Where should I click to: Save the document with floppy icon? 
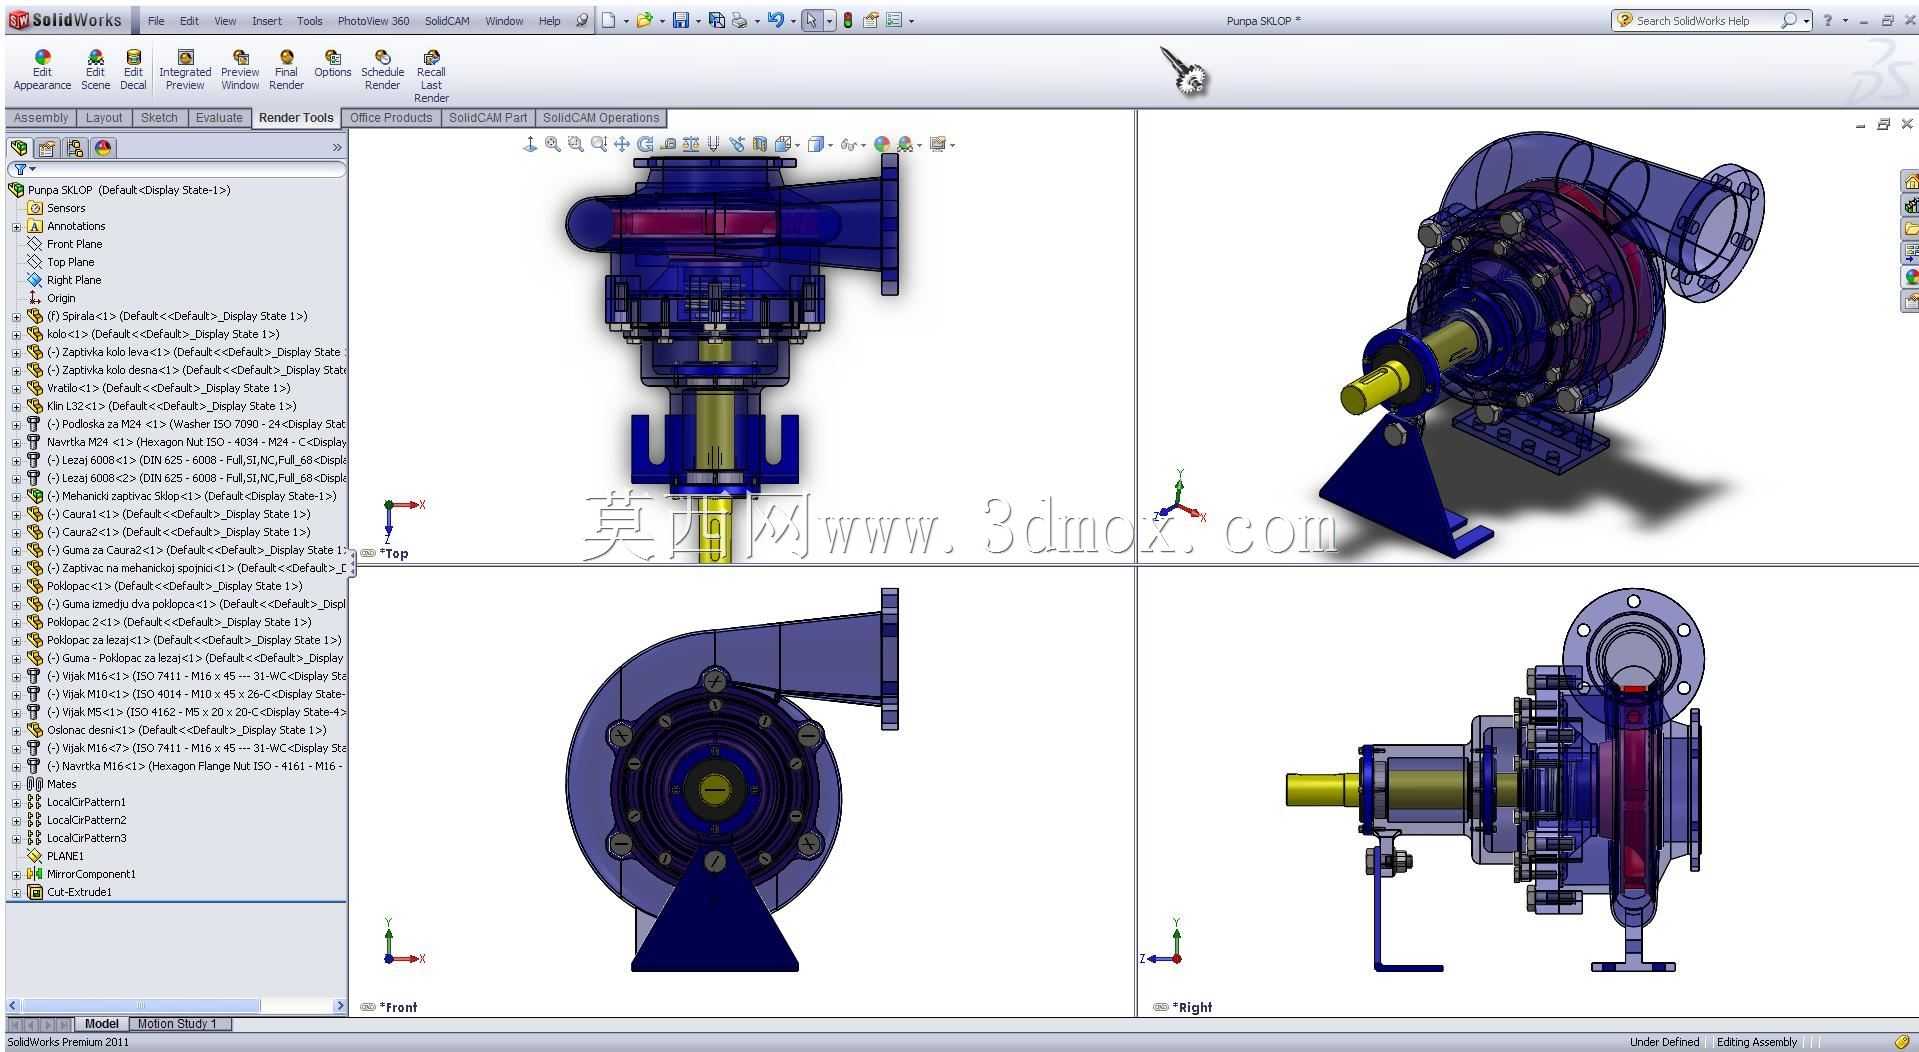[x=680, y=20]
